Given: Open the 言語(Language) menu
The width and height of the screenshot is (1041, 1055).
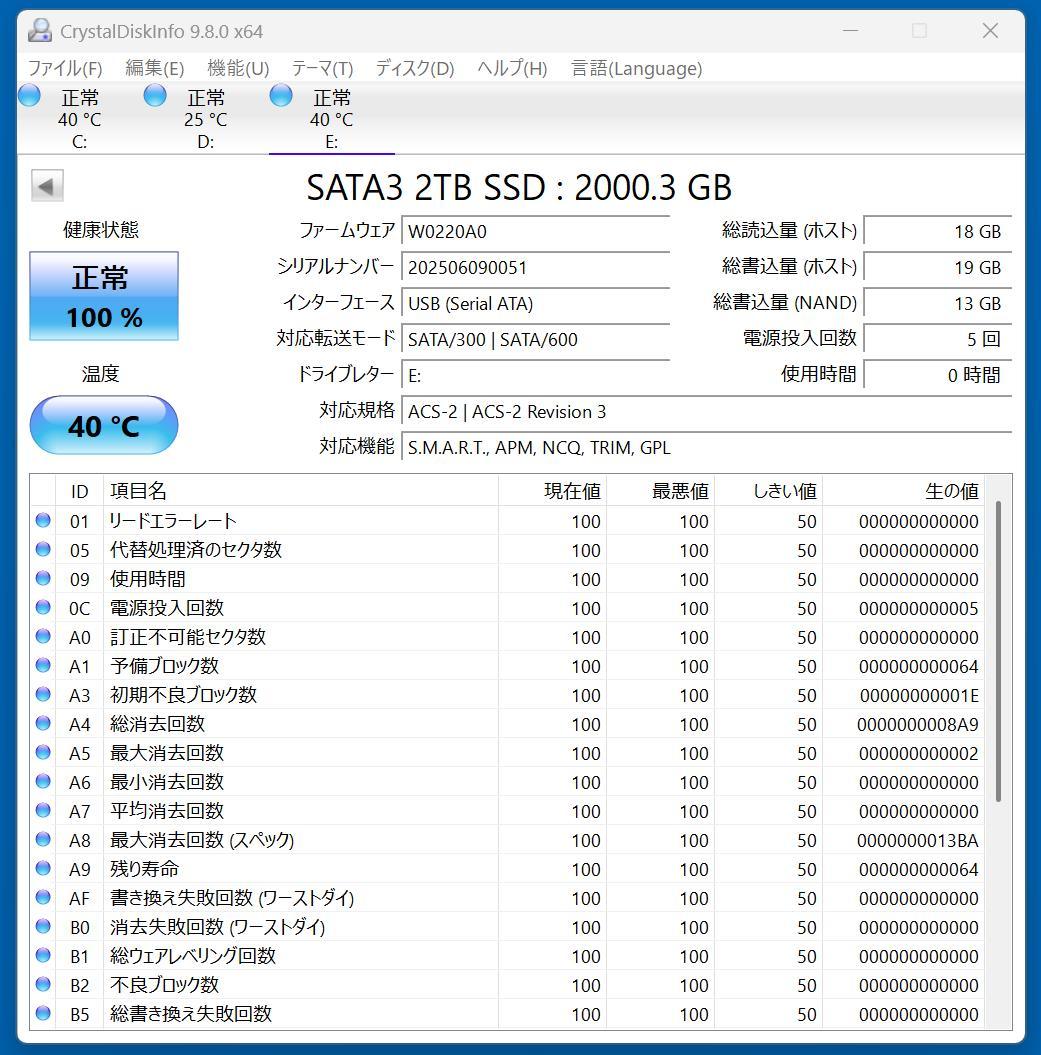Looking at the screenshot, I should 636,68.
